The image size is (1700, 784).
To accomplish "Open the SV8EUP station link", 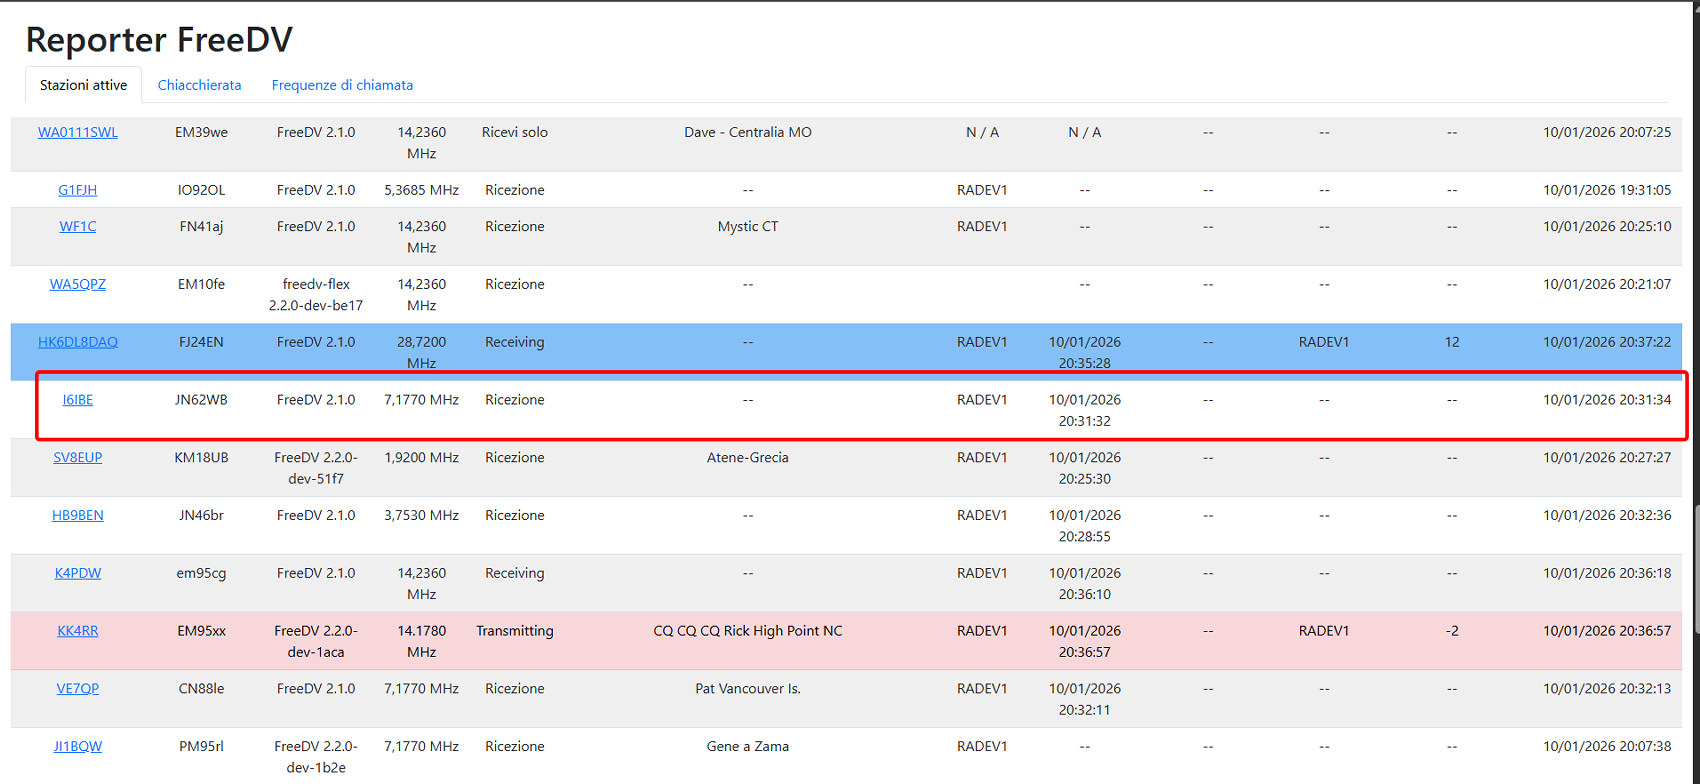I will click(78, 458).
